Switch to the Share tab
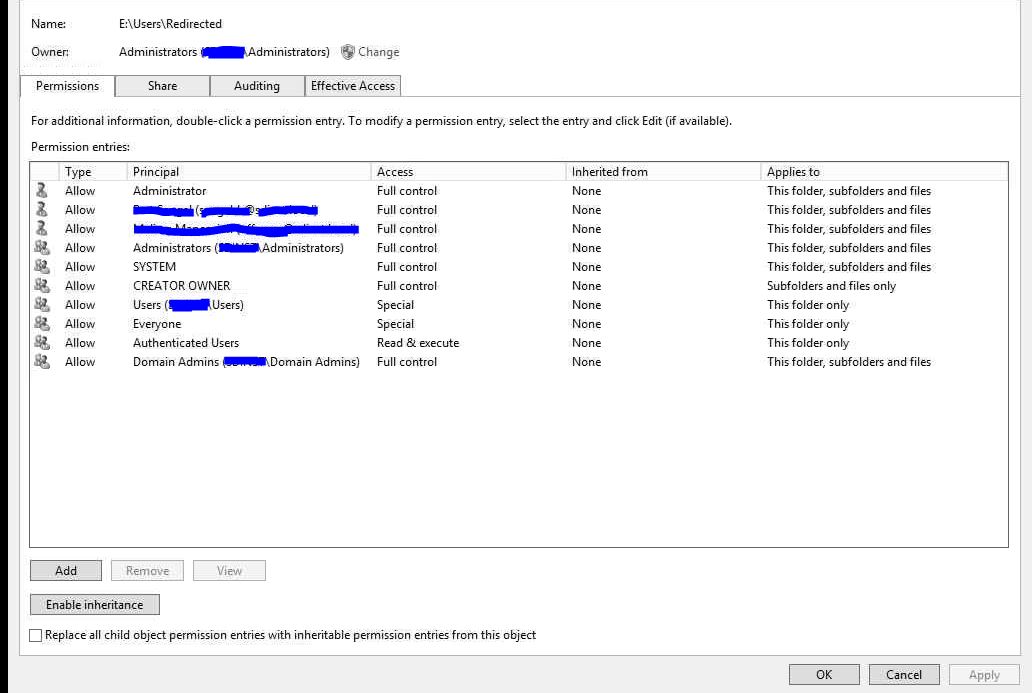This screenshot has width=1032, height=693. click(x=161, y=86)
